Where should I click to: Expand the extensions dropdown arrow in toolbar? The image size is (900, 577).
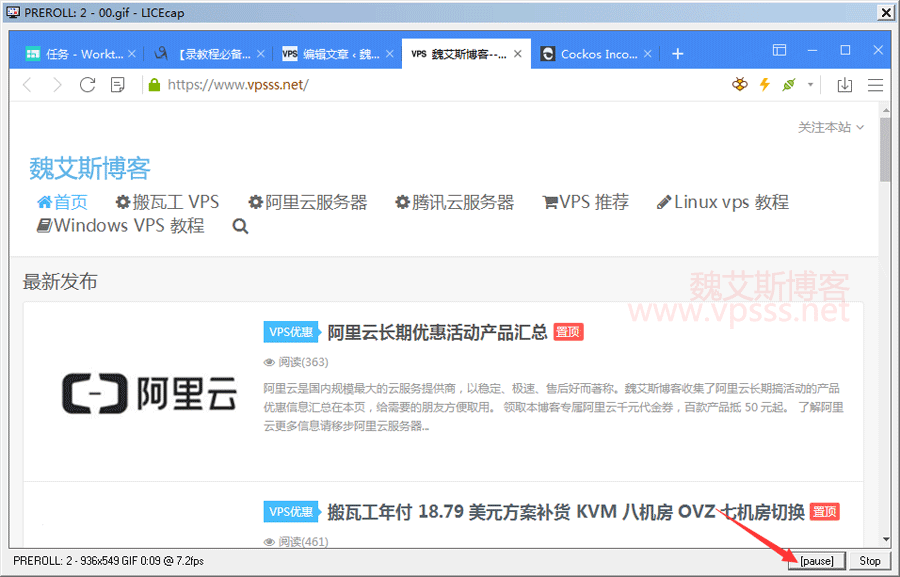pos(811,85)
